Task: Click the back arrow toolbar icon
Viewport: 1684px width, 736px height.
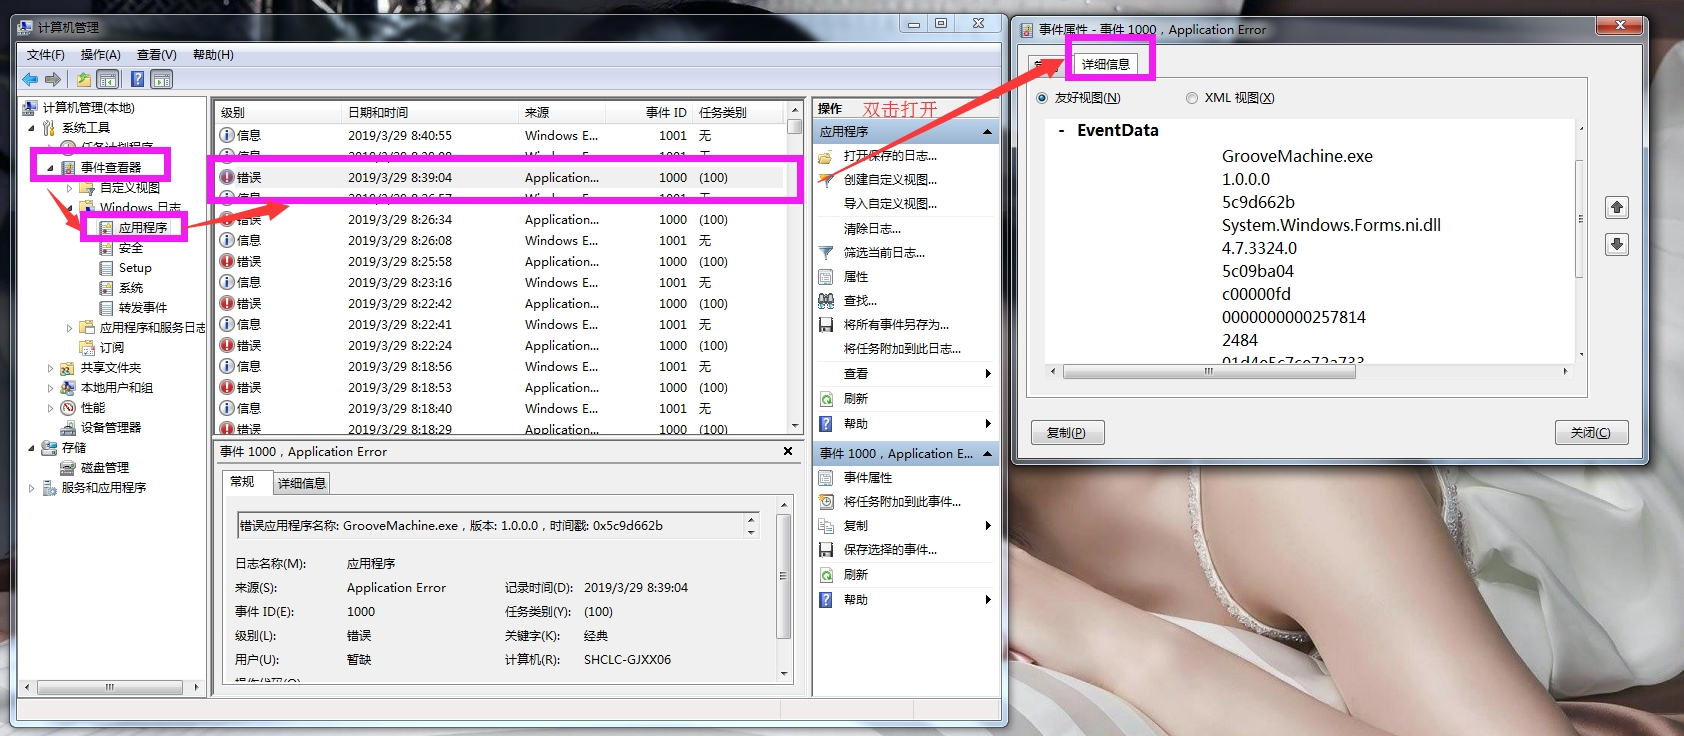Action: (x=30, y=80)
